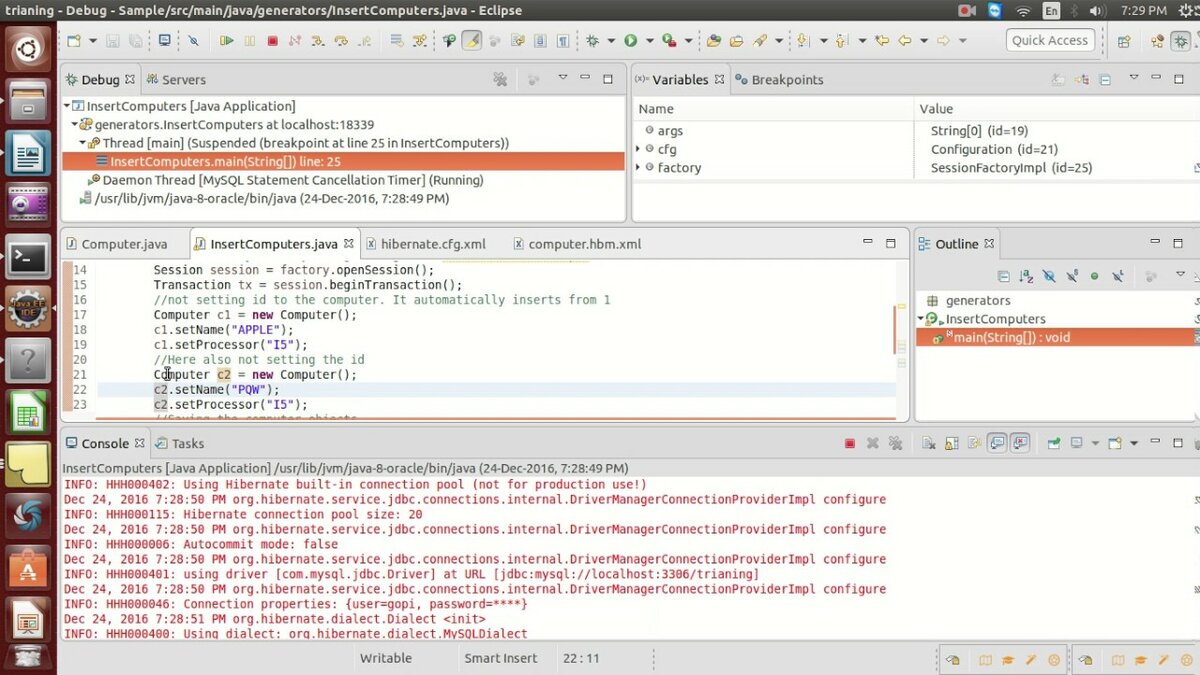Step Into the current statement
The height and width of the screenshot is (675, 1200).
click(x=318, y=40)
